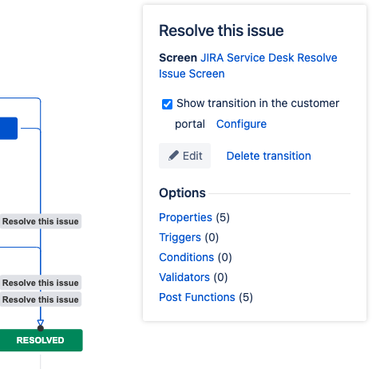Click Delete transition link
Screen dimensions: 380x369
pos(269,156)
